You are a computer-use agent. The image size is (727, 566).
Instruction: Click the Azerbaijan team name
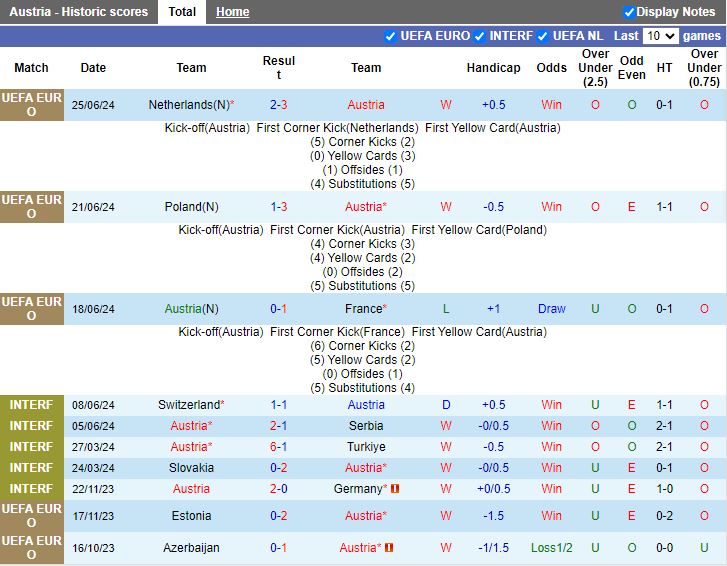pos(191,547)
